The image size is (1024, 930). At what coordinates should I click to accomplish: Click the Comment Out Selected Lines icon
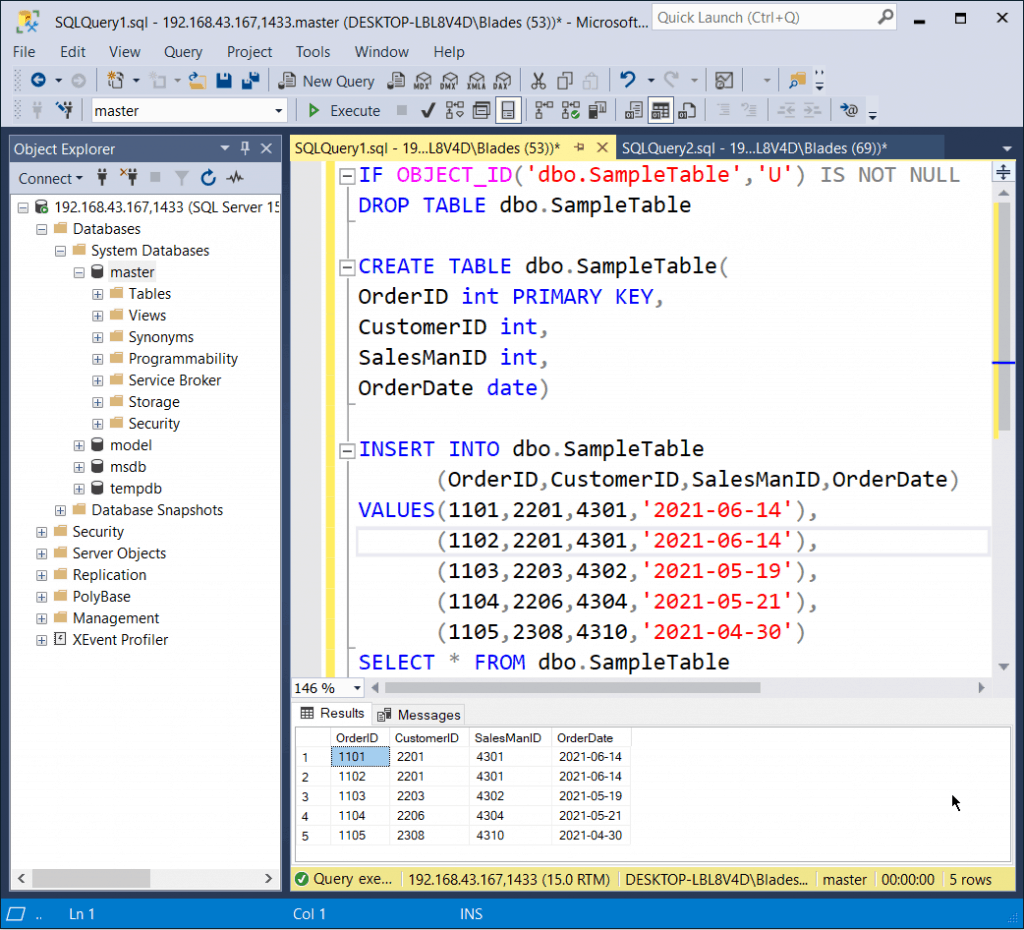pos(724,110)
